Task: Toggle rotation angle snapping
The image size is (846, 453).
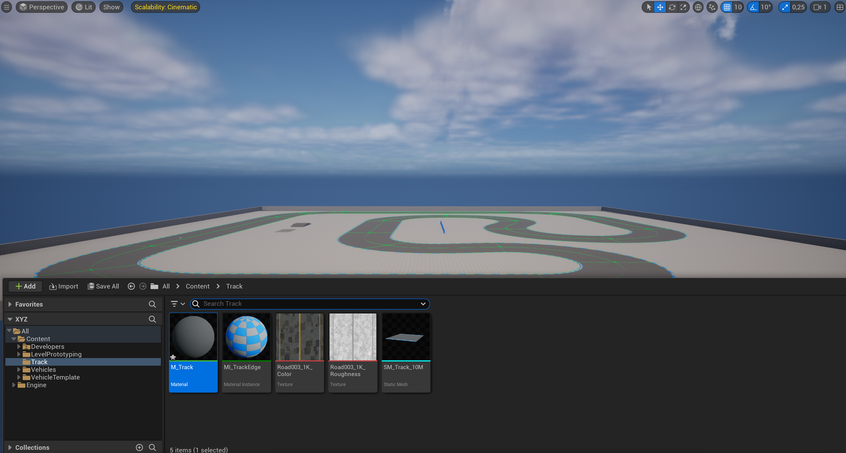Action: point(753,7)
